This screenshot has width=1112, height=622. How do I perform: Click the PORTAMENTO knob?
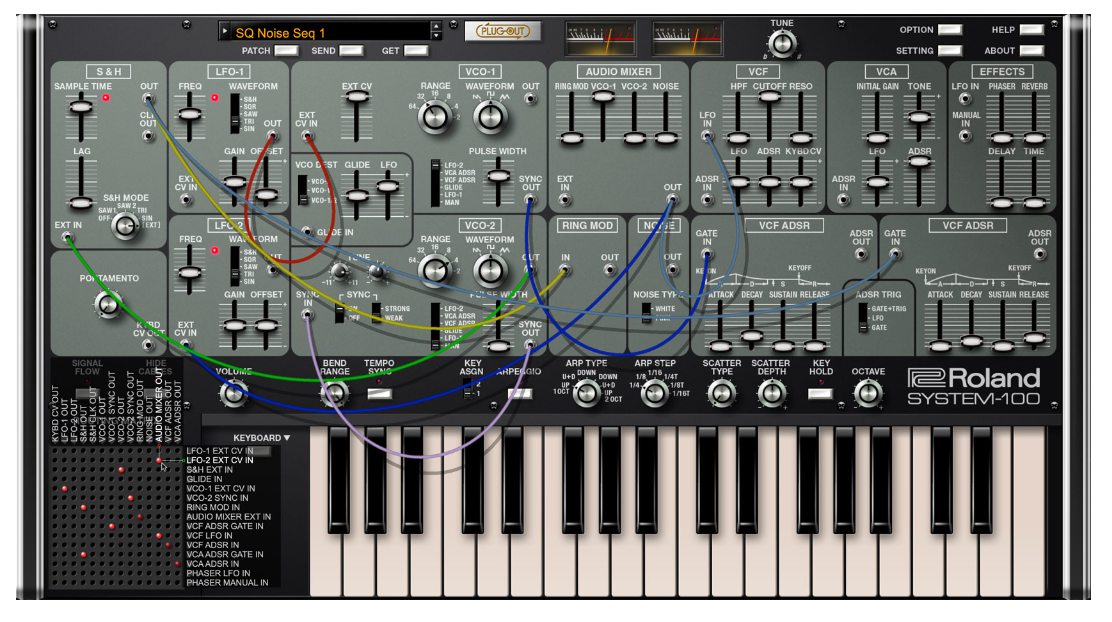107,304
